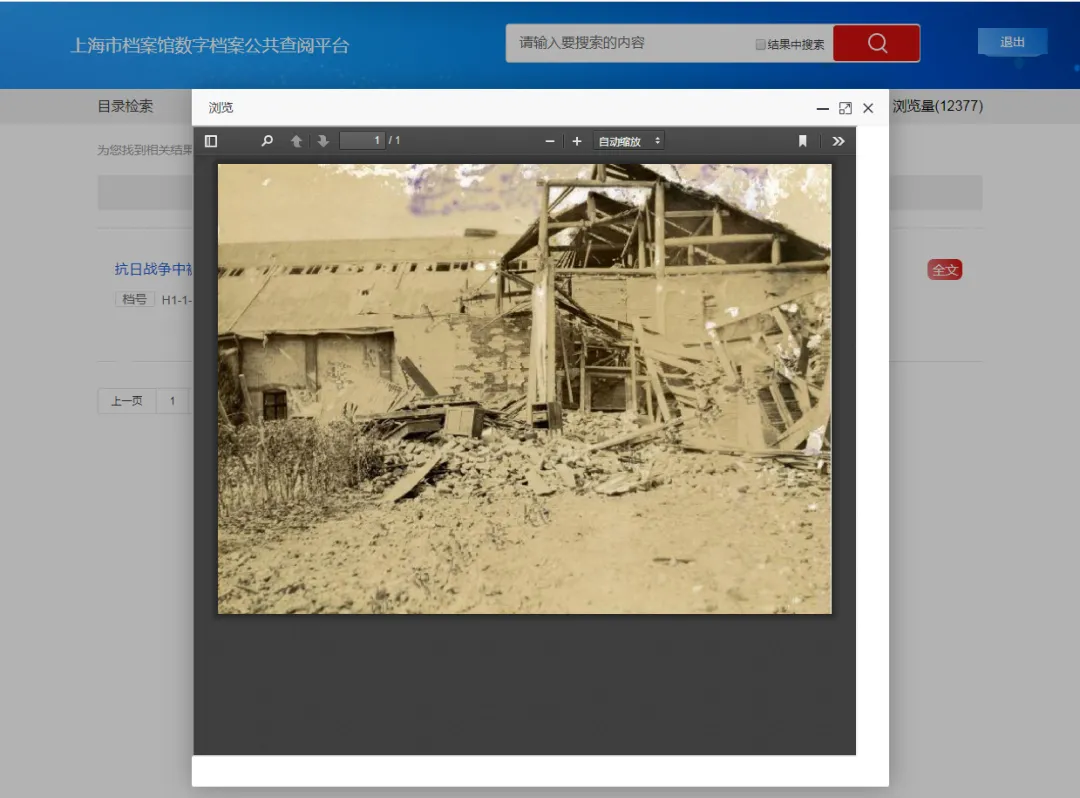Viewport: 1080px width, 798px height.
Task: Click the red 全文 badge
Action: pos(944,270)
